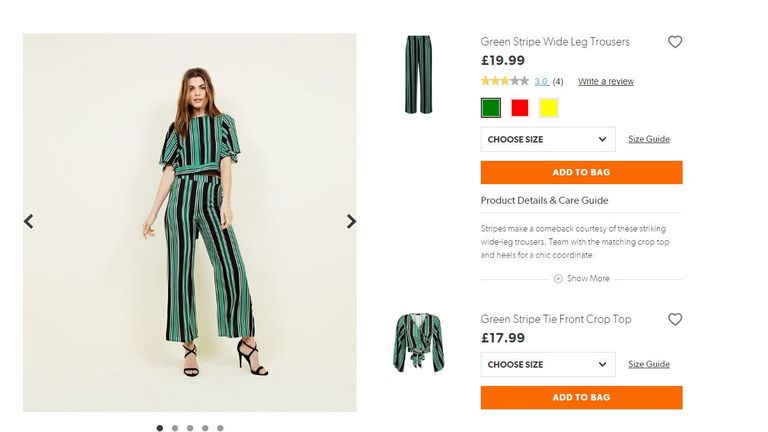The image size is (768, 432).
Task: Favorite the Green Stripe Wide Leg Trousers heart
Action: [675, 42]
